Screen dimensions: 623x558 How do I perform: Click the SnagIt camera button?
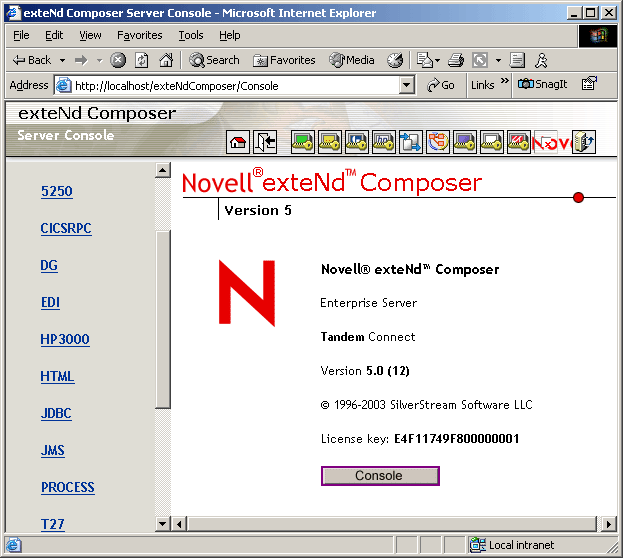tap(542, 84)
